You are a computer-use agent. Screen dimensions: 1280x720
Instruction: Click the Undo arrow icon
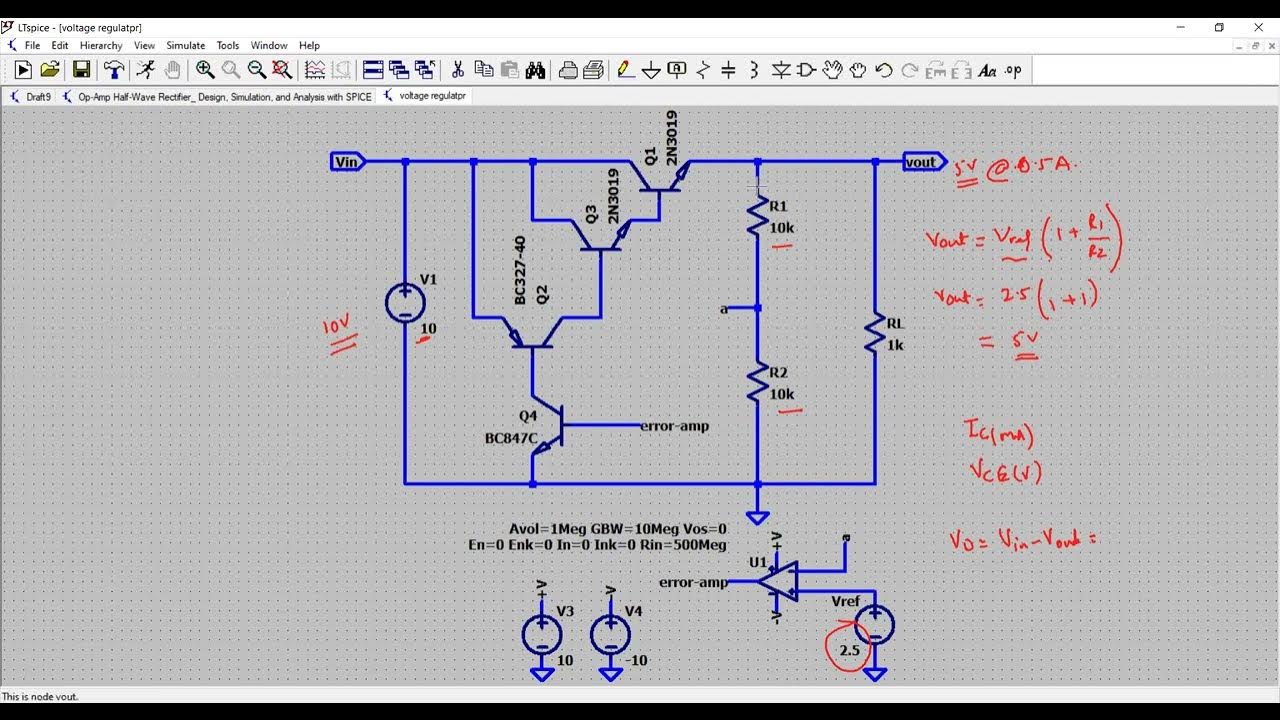884,70
